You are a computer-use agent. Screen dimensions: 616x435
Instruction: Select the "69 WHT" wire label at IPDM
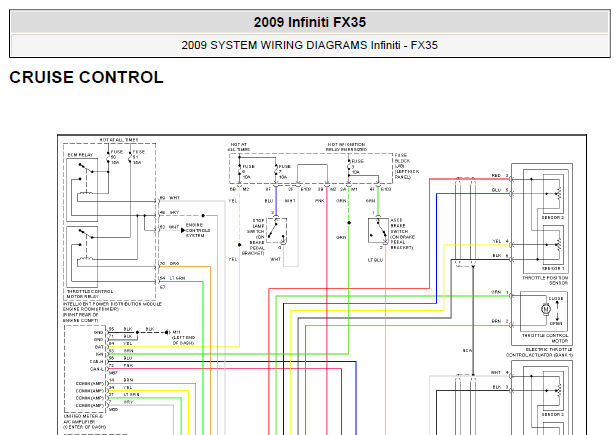point(170,198)
